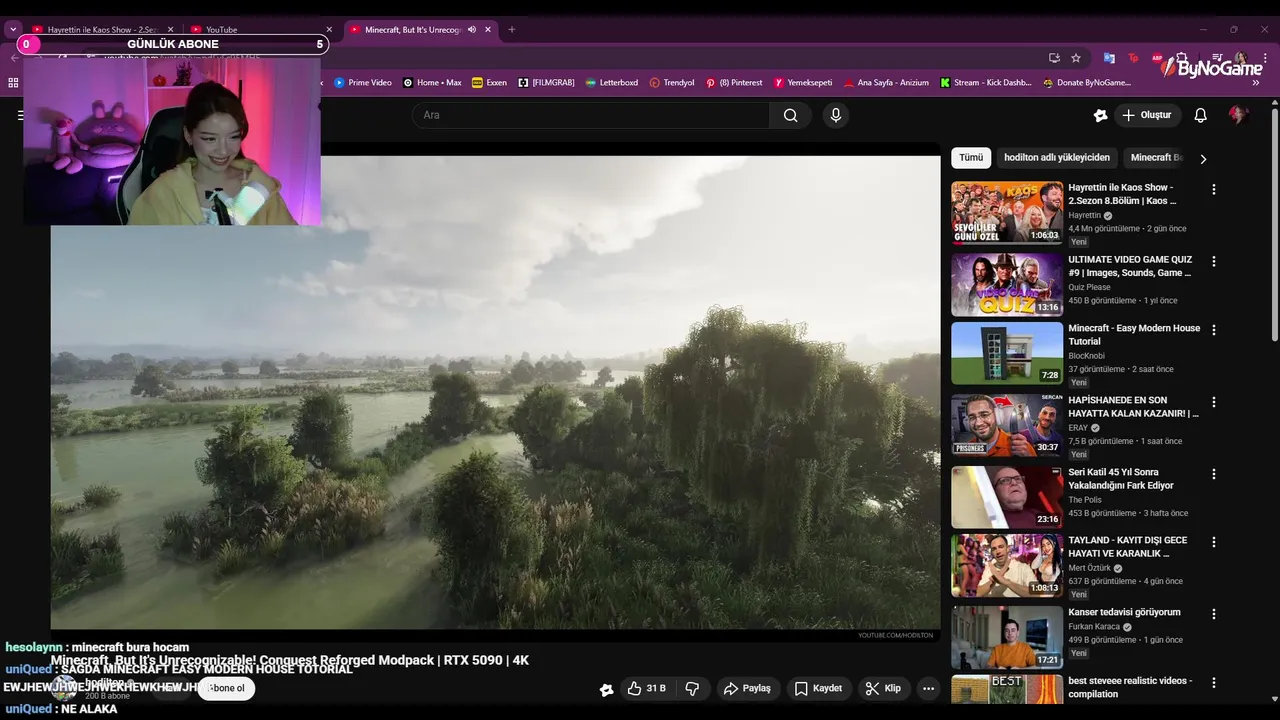The width and height of the screenshot is (1280, 720).
Task: Open the account avatar menu
Action: point(1238,115)
